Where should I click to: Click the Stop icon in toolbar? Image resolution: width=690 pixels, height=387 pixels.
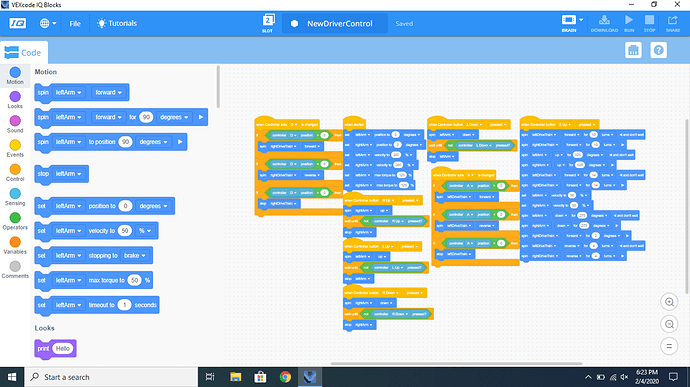click(x=649, y=20)
